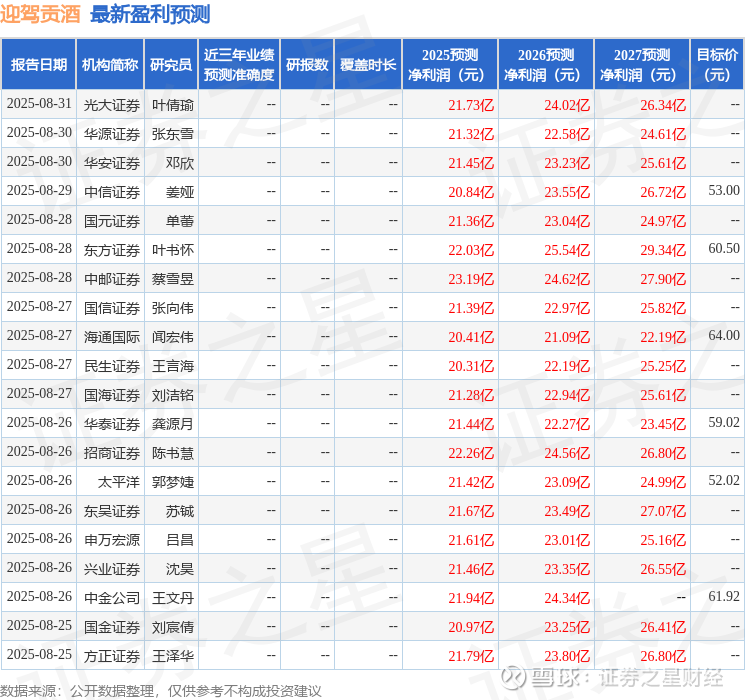Screen dimensions: 745x700
Task: Select the 研究员 column header
Action: (x=171, y=65)
